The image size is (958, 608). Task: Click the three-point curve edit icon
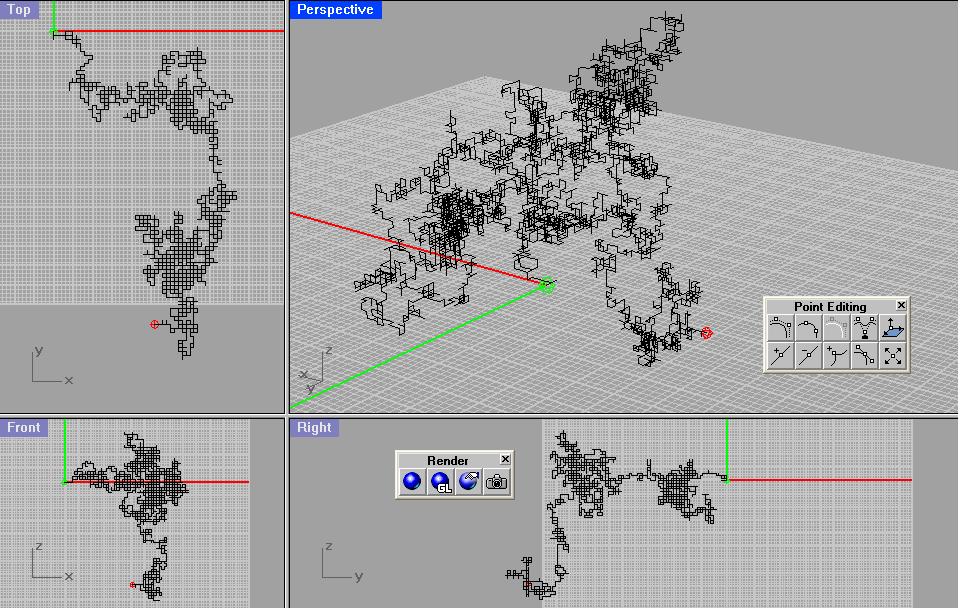click(x=865, y=355)
